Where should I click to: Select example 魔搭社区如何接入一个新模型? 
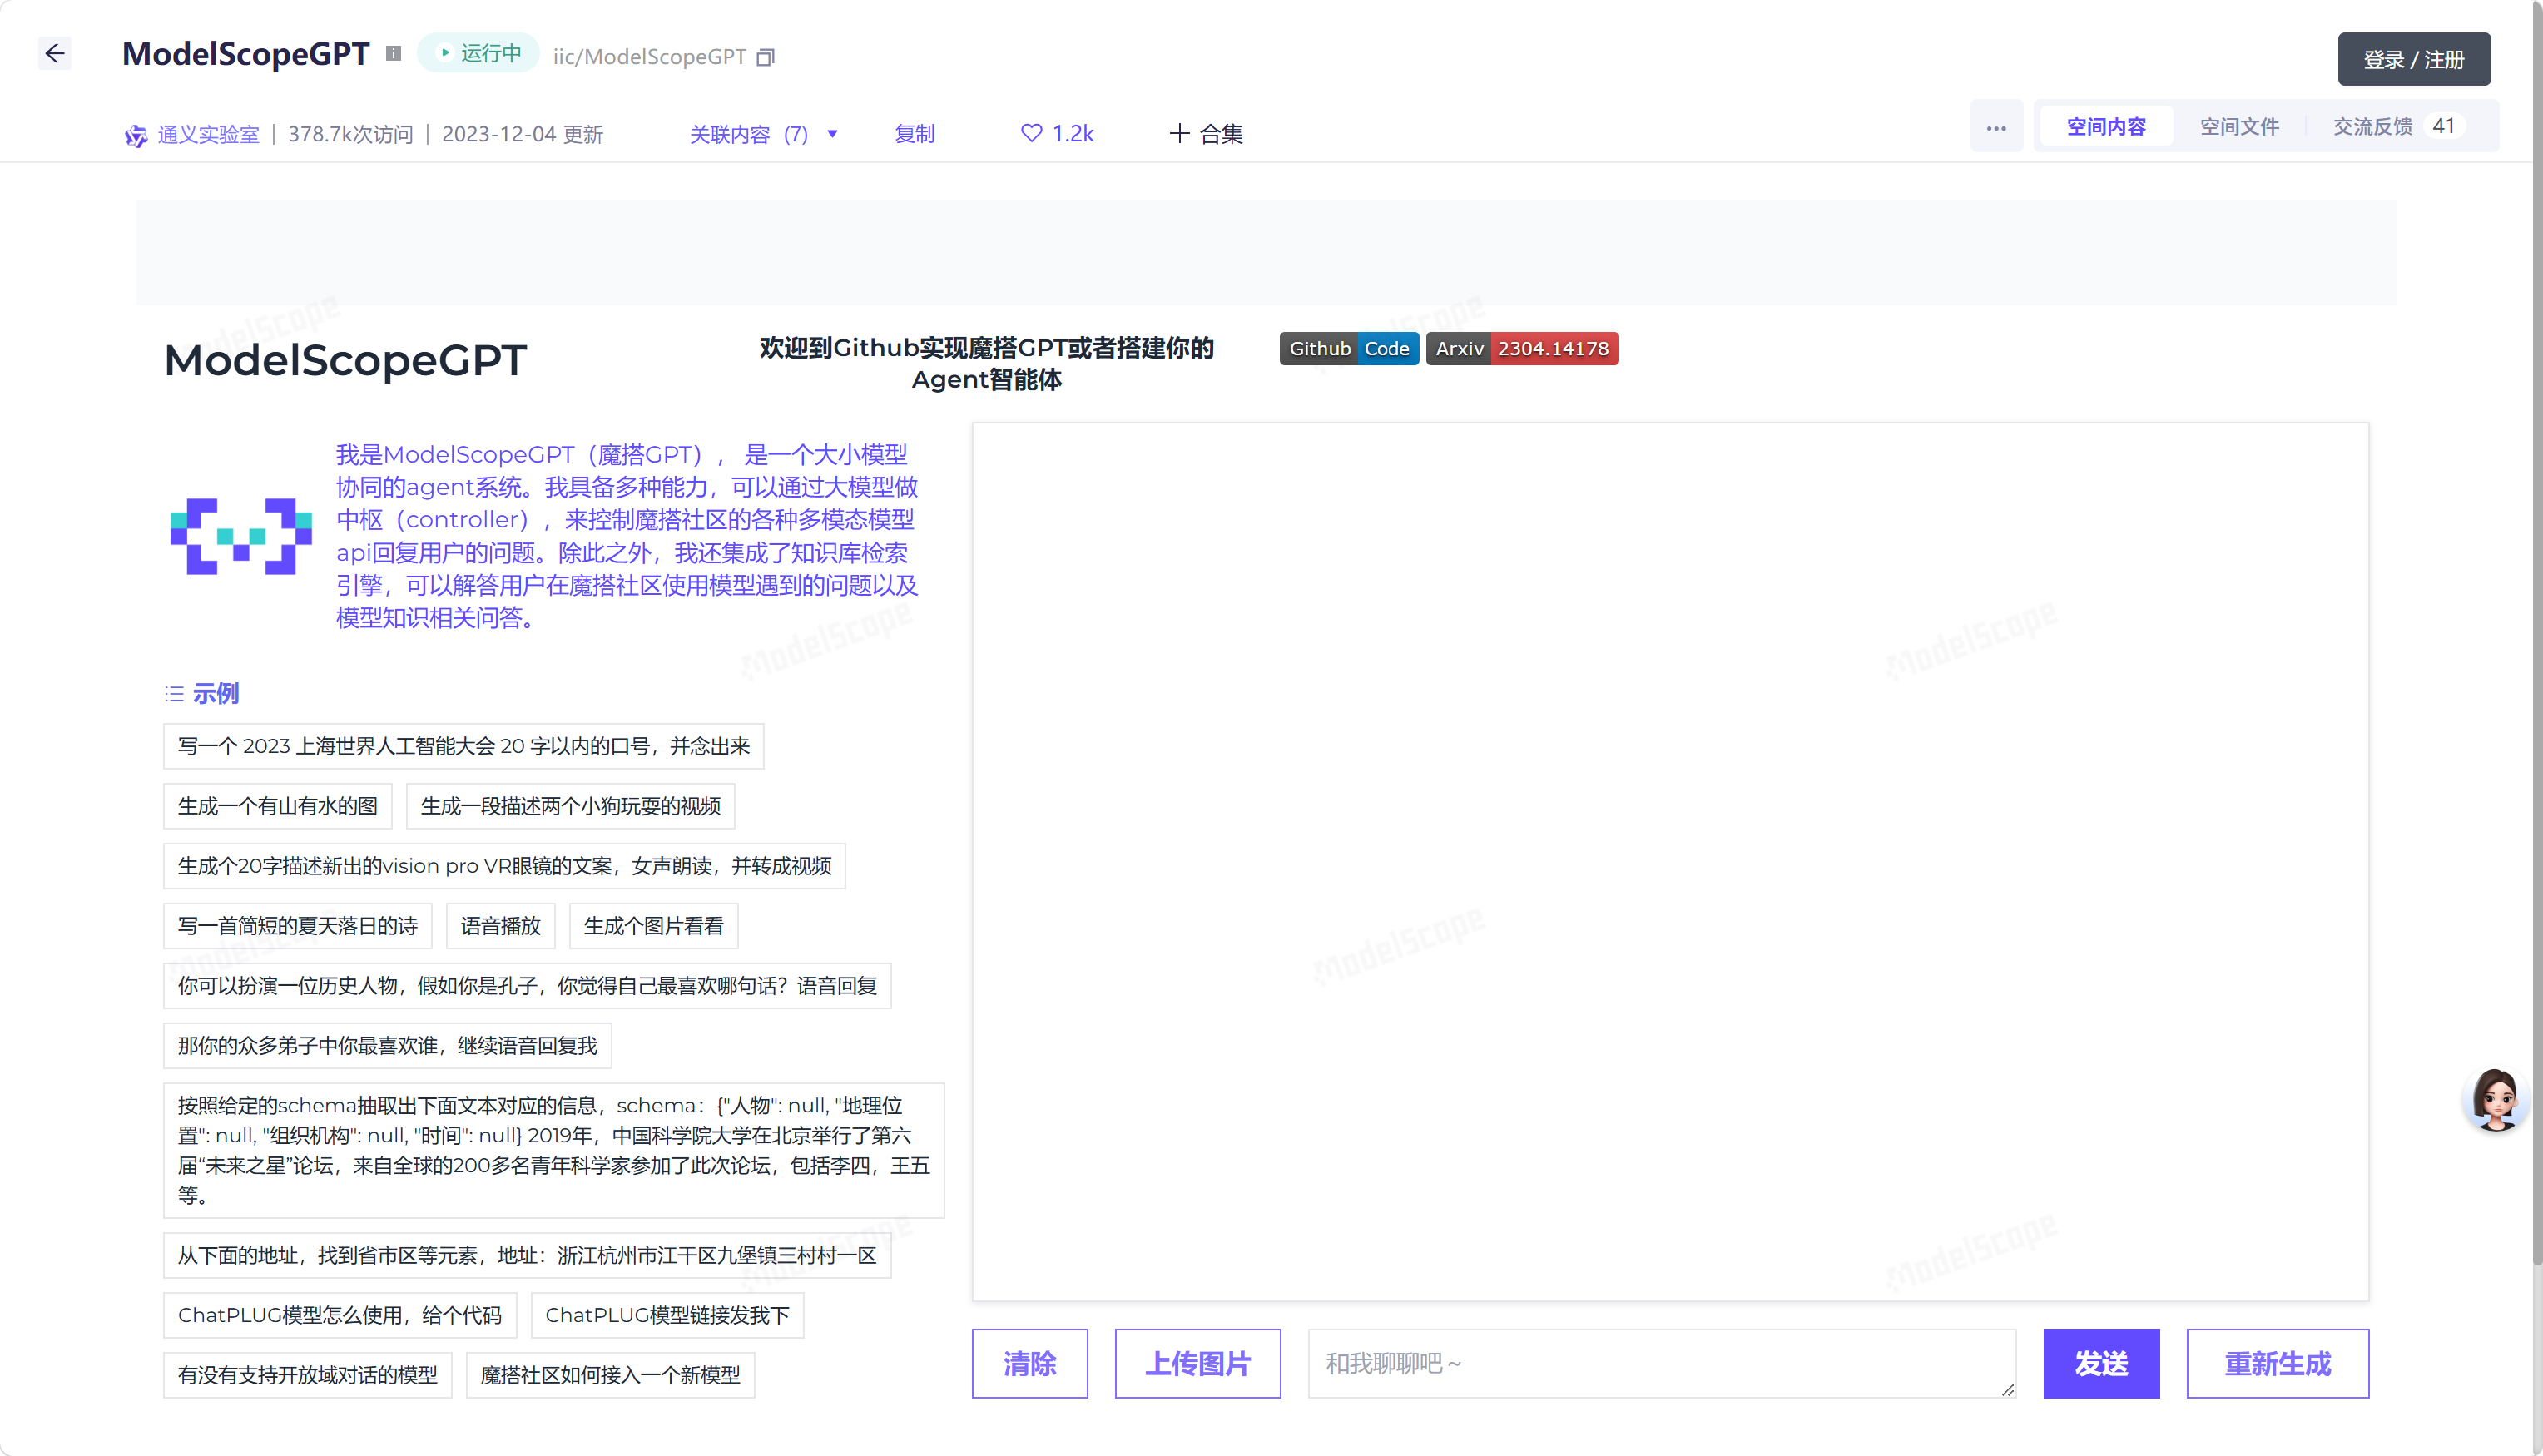[610, 1376]
